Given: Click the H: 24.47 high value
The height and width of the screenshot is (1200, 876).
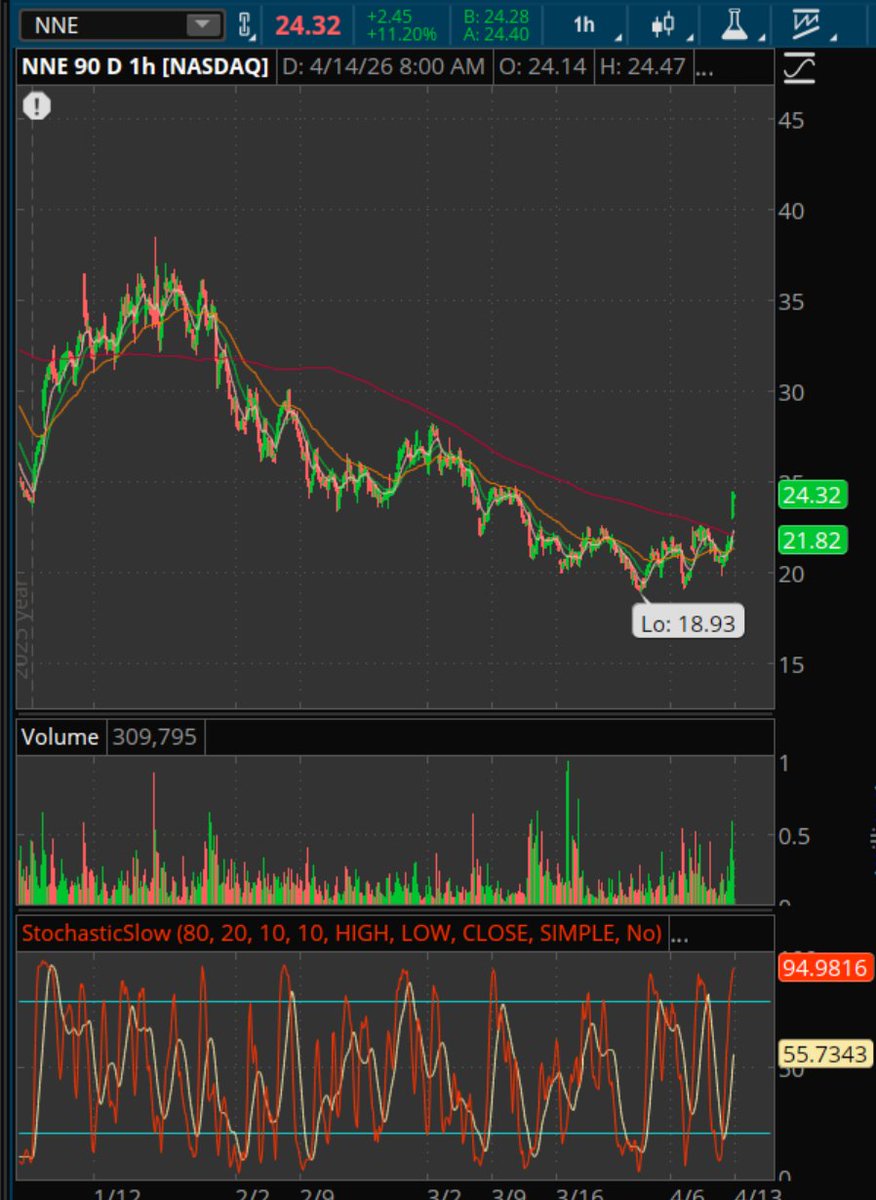Looking at the screenshot, I should tap(642, 68).
